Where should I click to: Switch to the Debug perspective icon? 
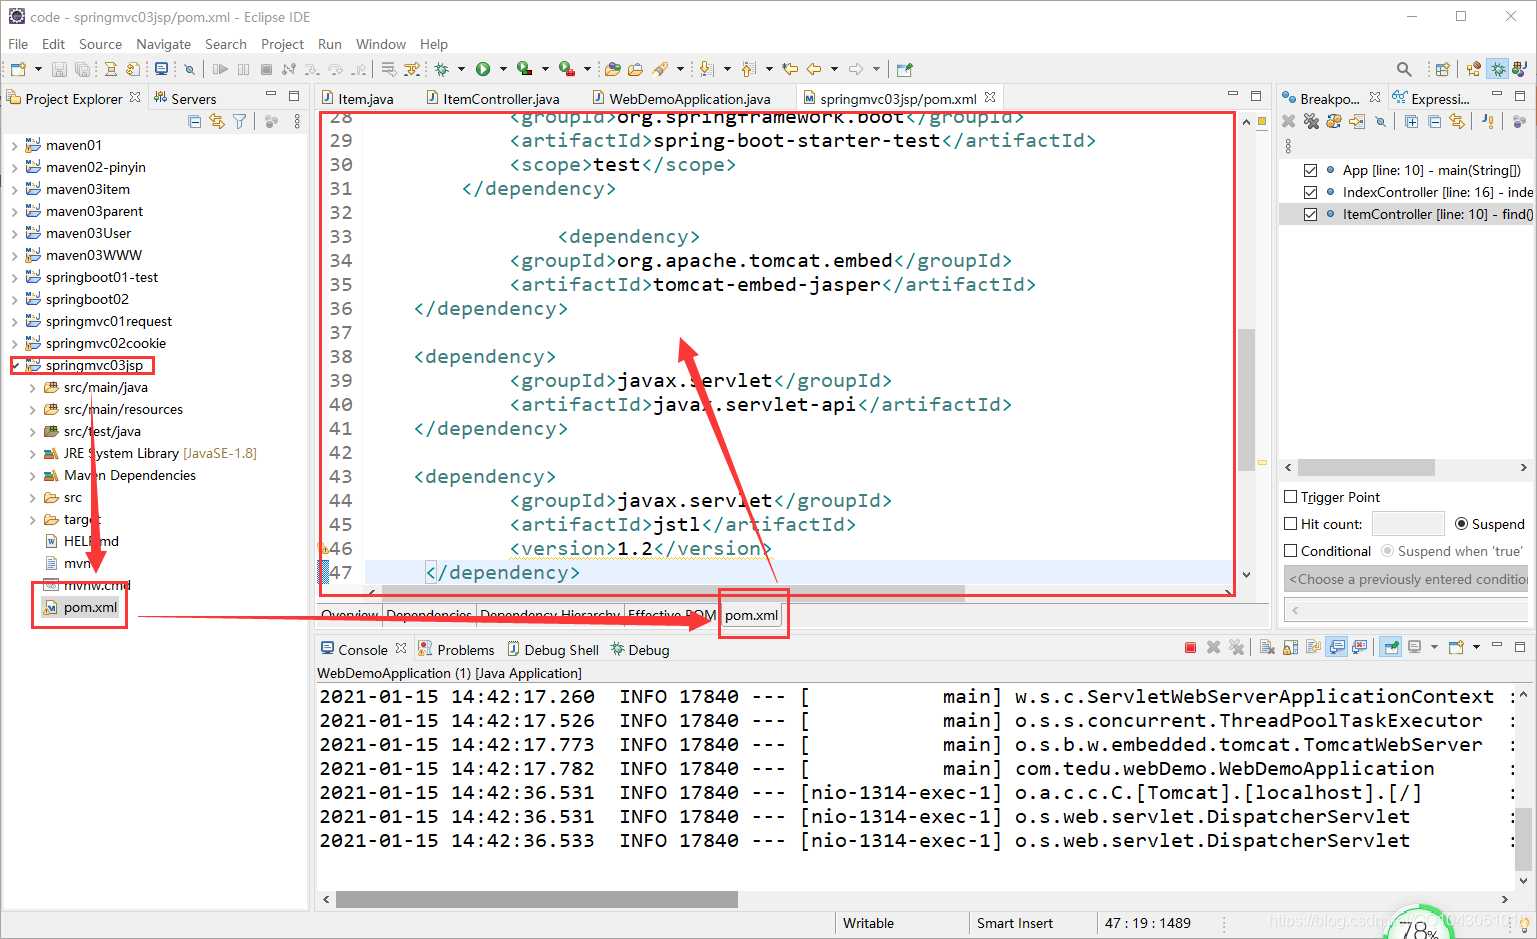tap(1497, 69)
